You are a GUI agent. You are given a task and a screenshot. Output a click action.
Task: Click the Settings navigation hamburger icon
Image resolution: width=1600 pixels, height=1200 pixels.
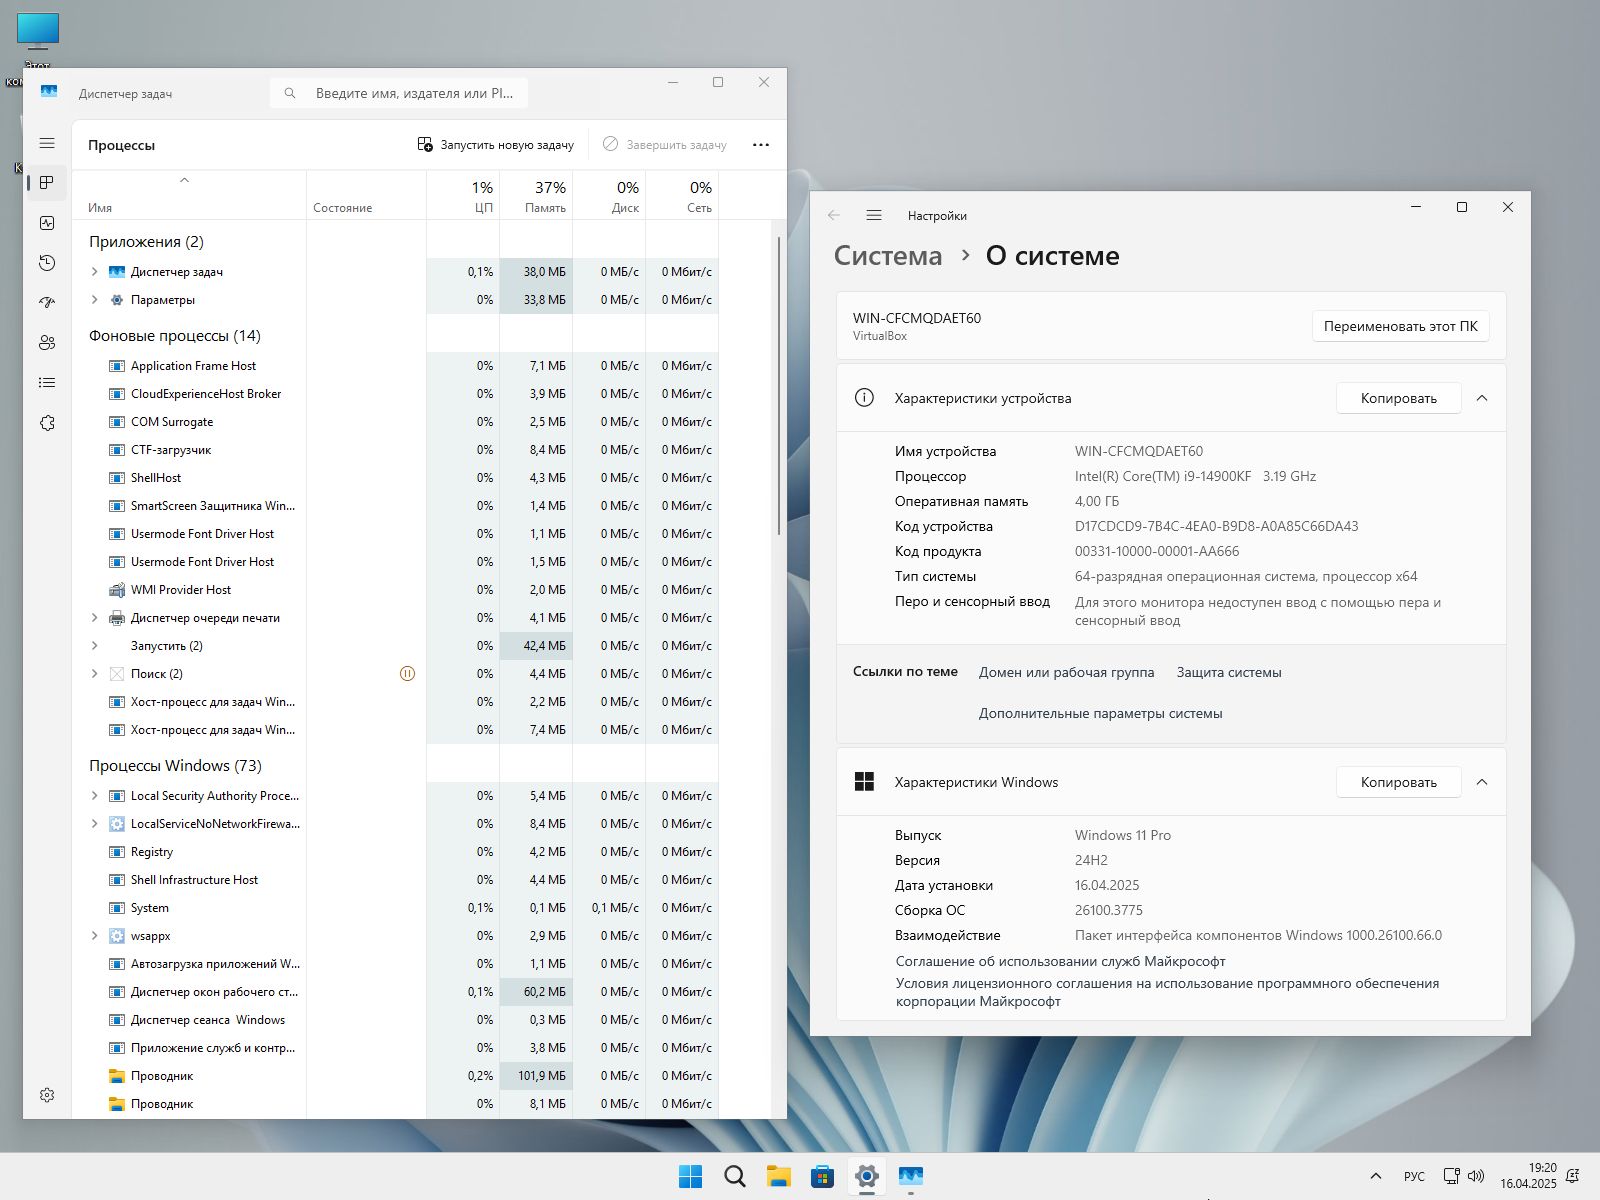874,216
